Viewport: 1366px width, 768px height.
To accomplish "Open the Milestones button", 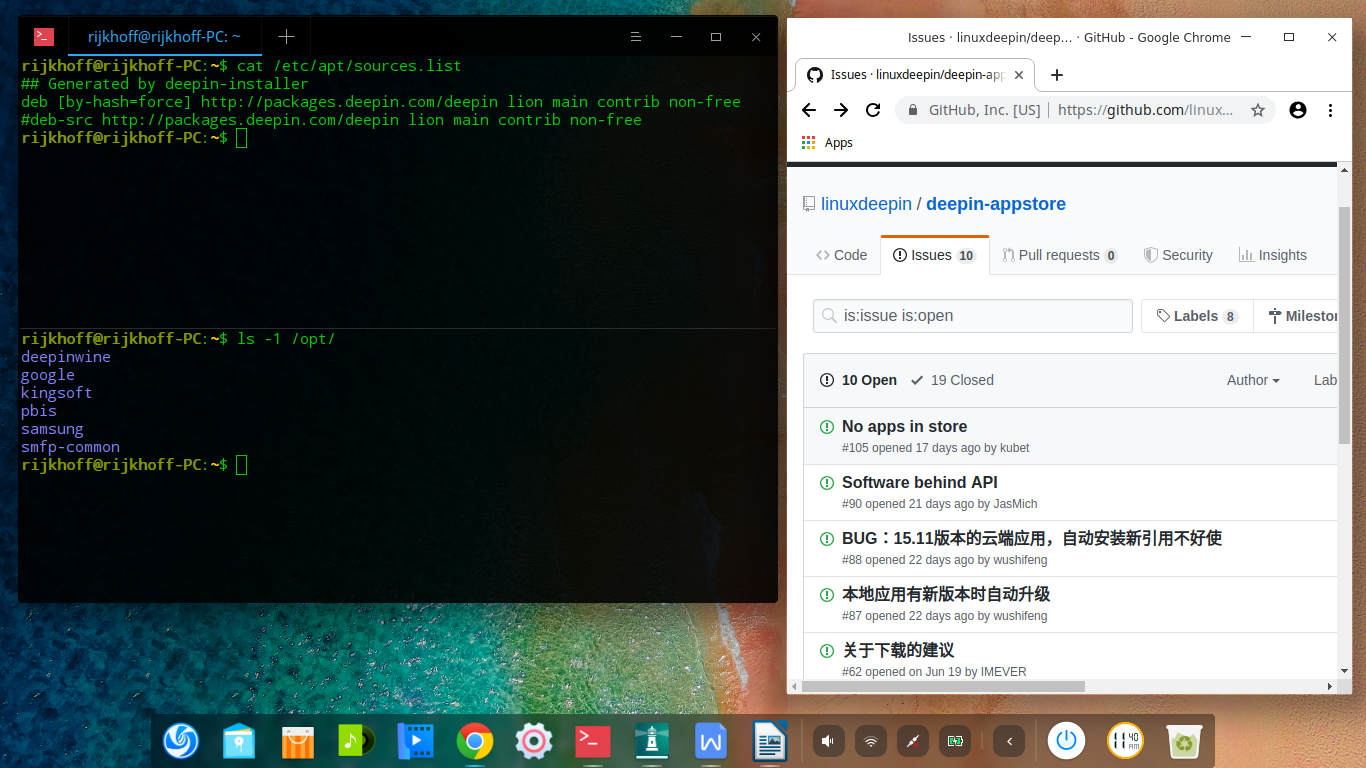I will click(1296, 316).
